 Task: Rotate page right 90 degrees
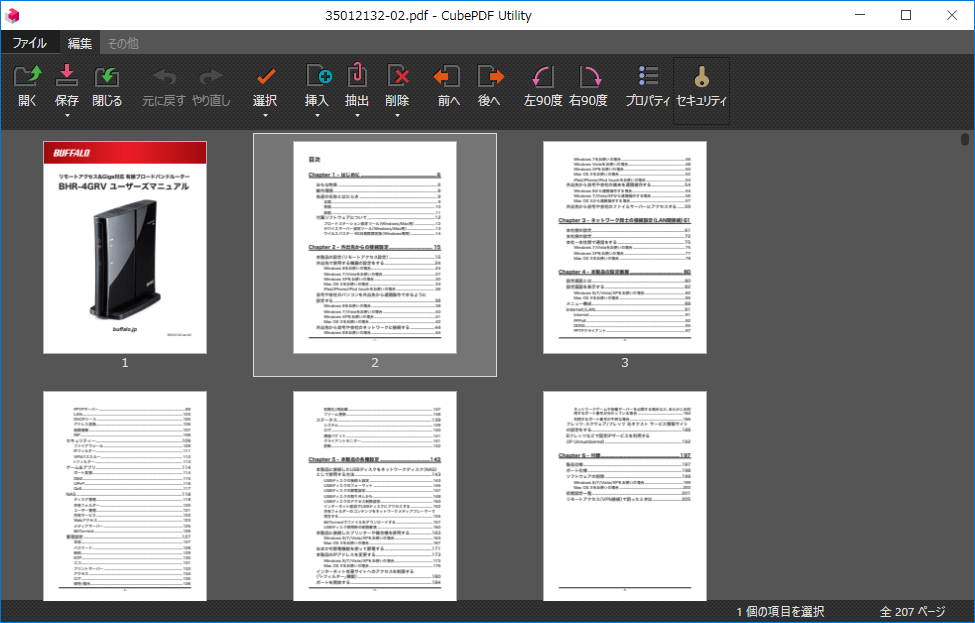pyautogui.click(x=588, y=77)
